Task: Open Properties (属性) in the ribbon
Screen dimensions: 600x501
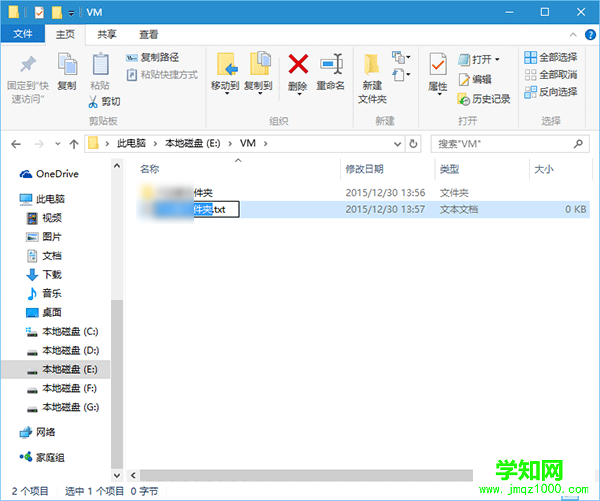Action: (x=438, y=73)
